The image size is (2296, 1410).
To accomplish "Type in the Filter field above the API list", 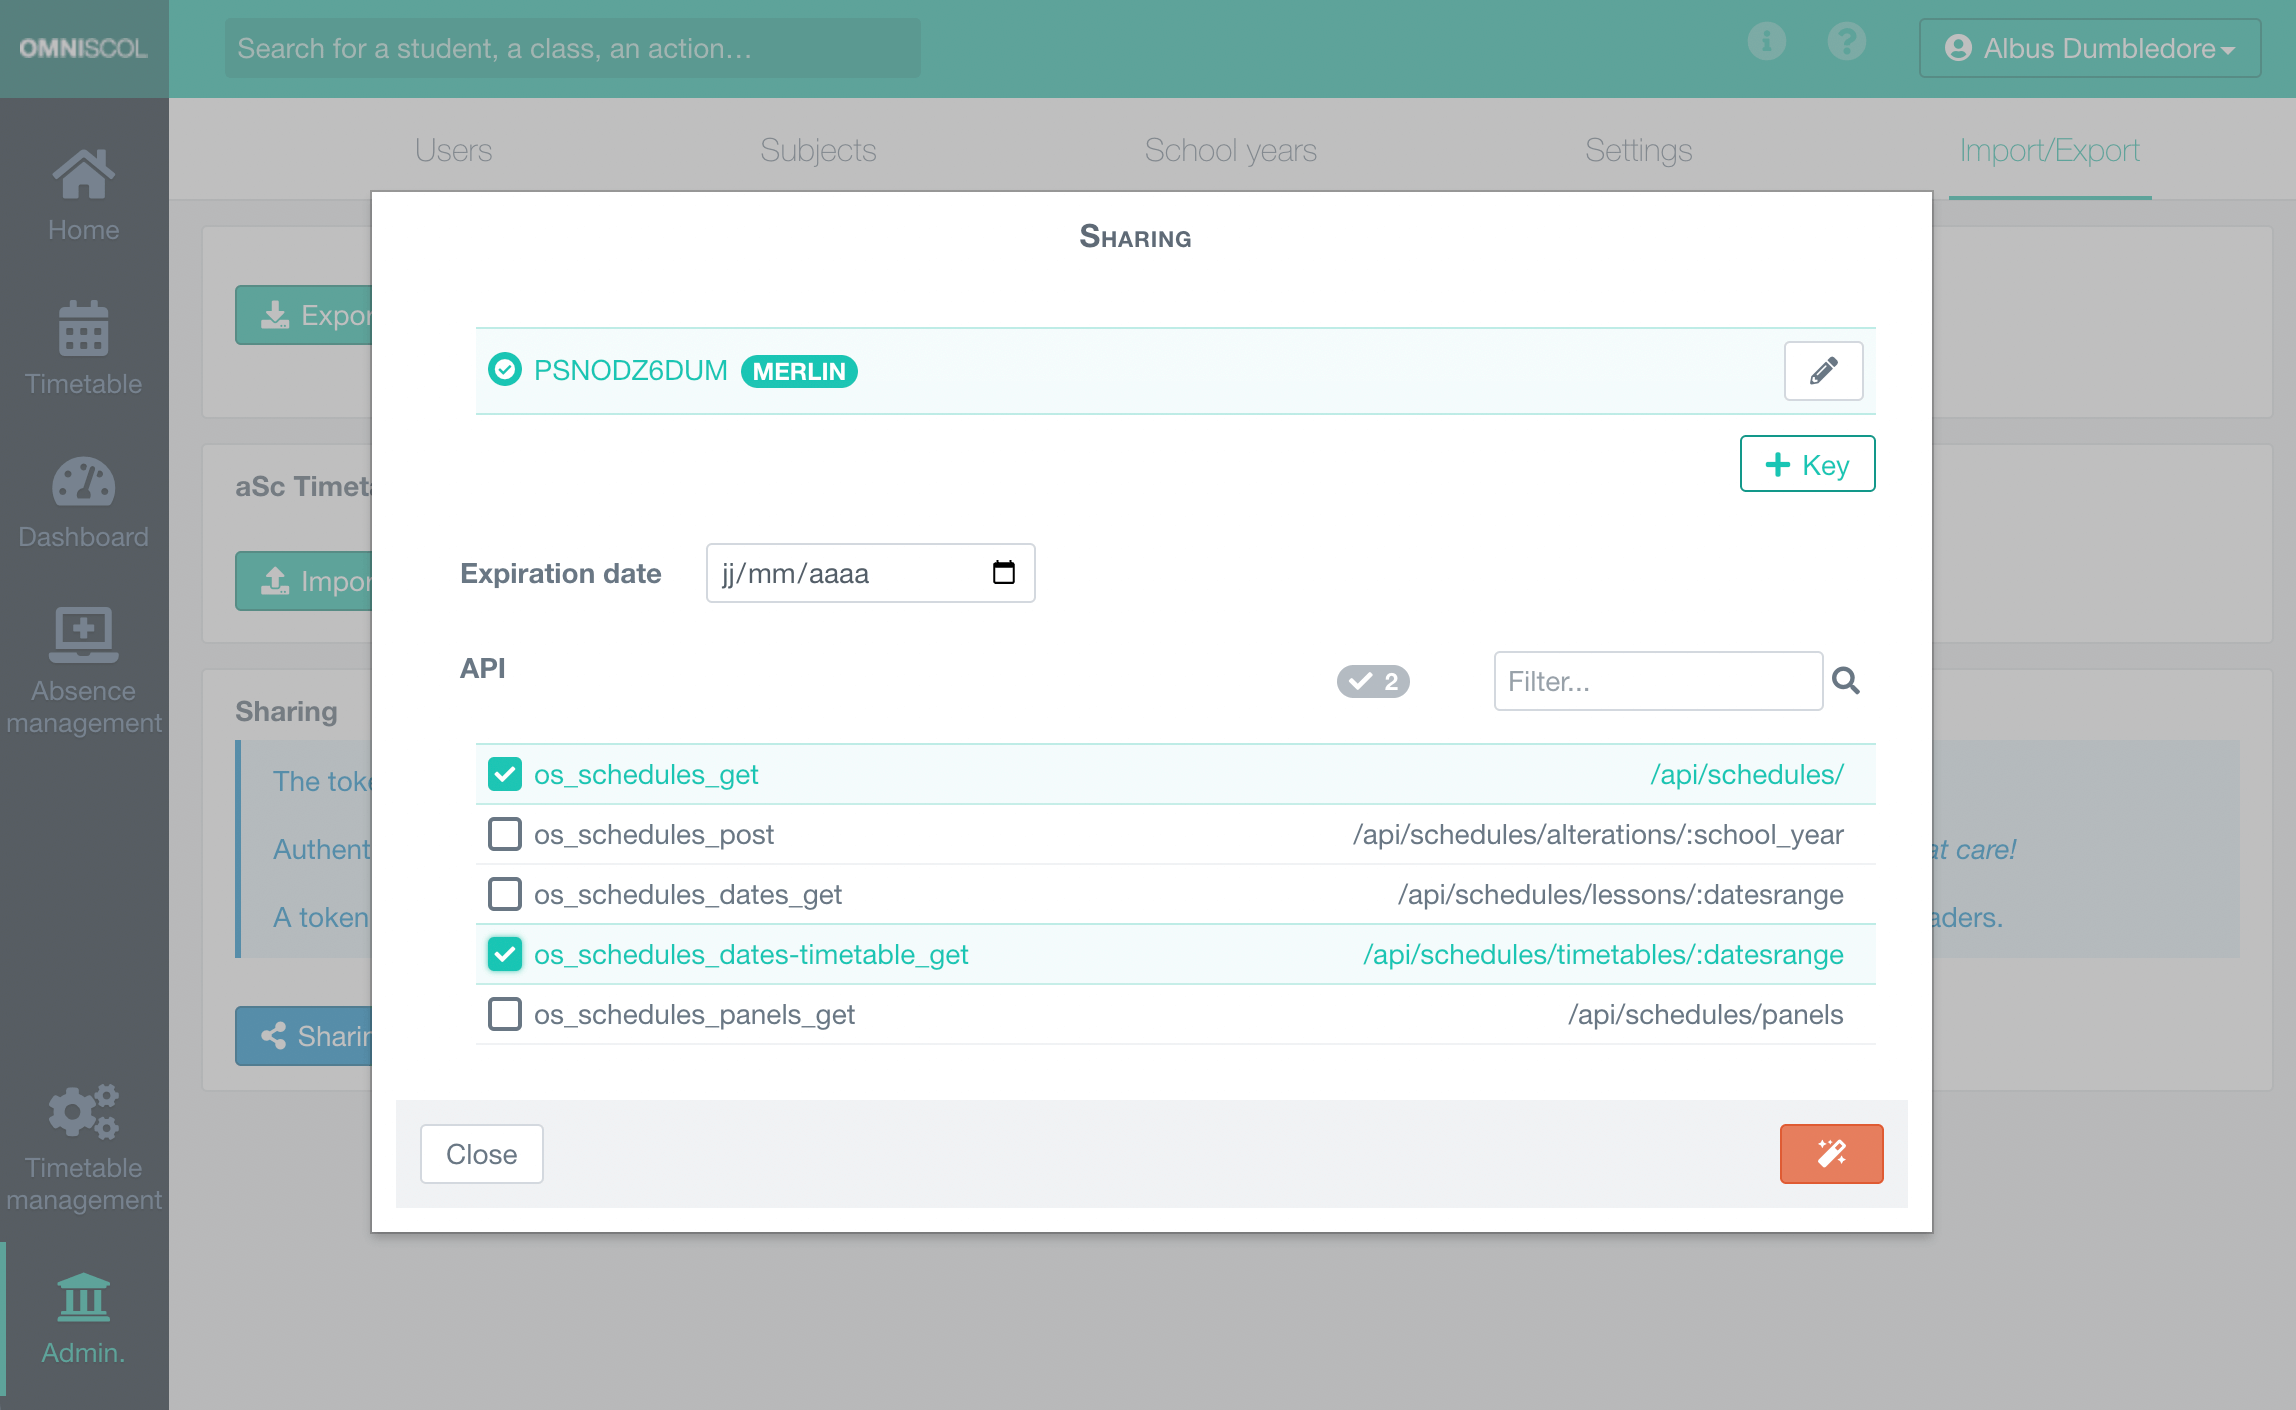I will coord(1657,681).
